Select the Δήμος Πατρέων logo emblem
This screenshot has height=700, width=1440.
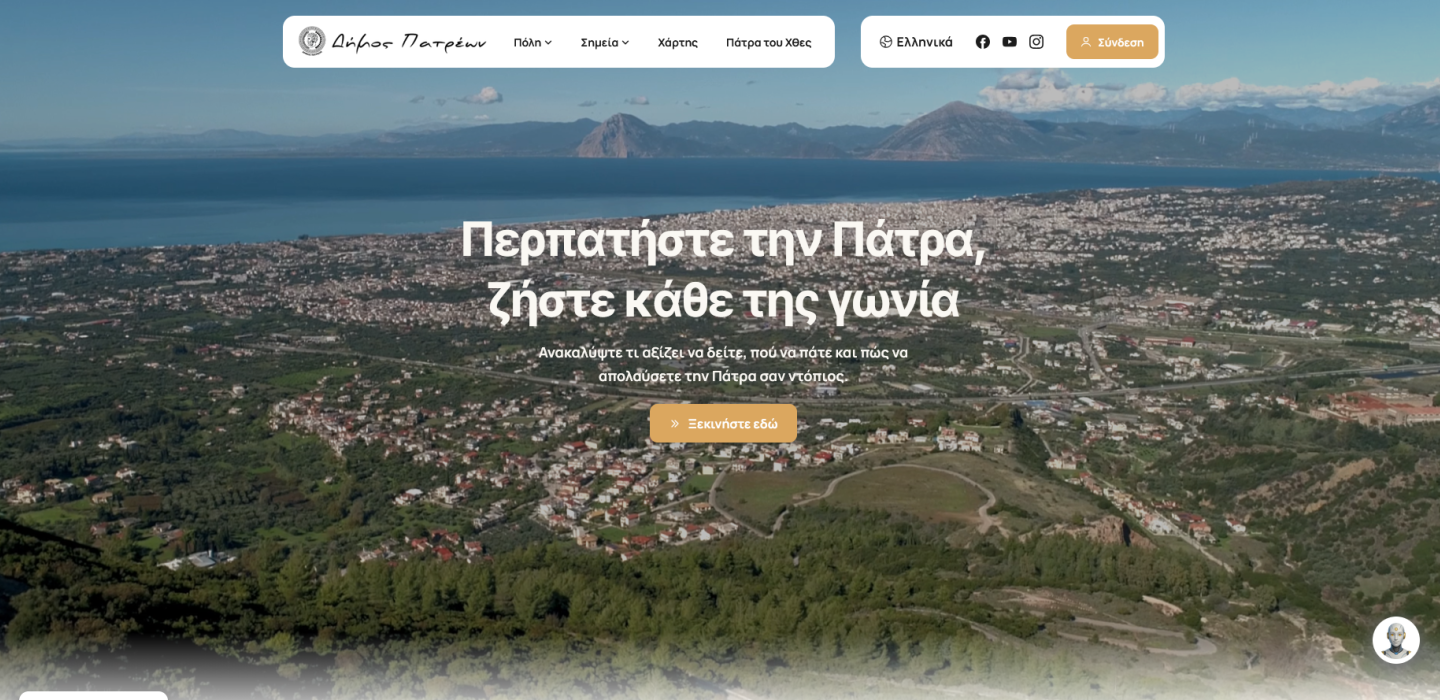[313, 41]
